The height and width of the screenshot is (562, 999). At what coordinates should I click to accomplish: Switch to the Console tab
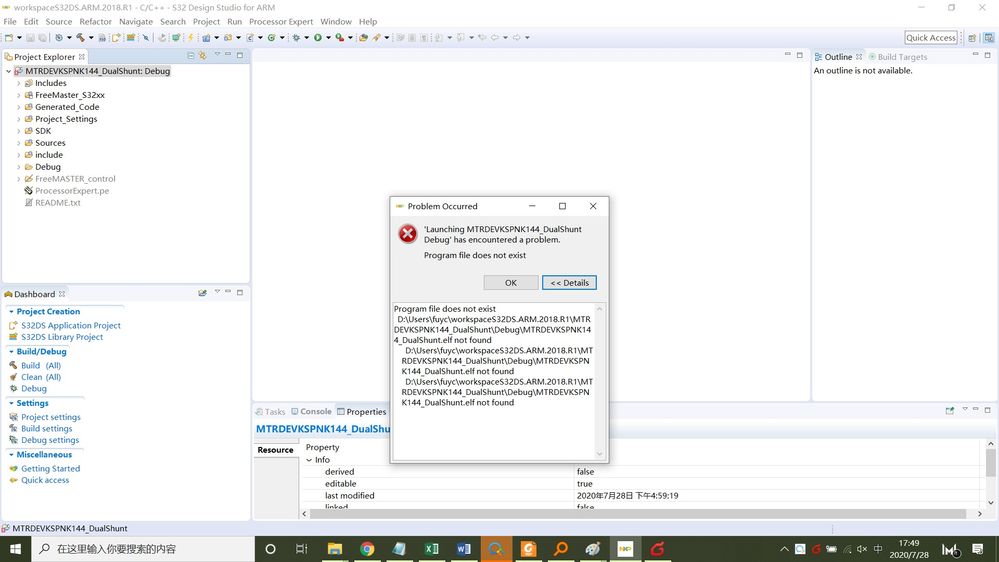(311, 412)
